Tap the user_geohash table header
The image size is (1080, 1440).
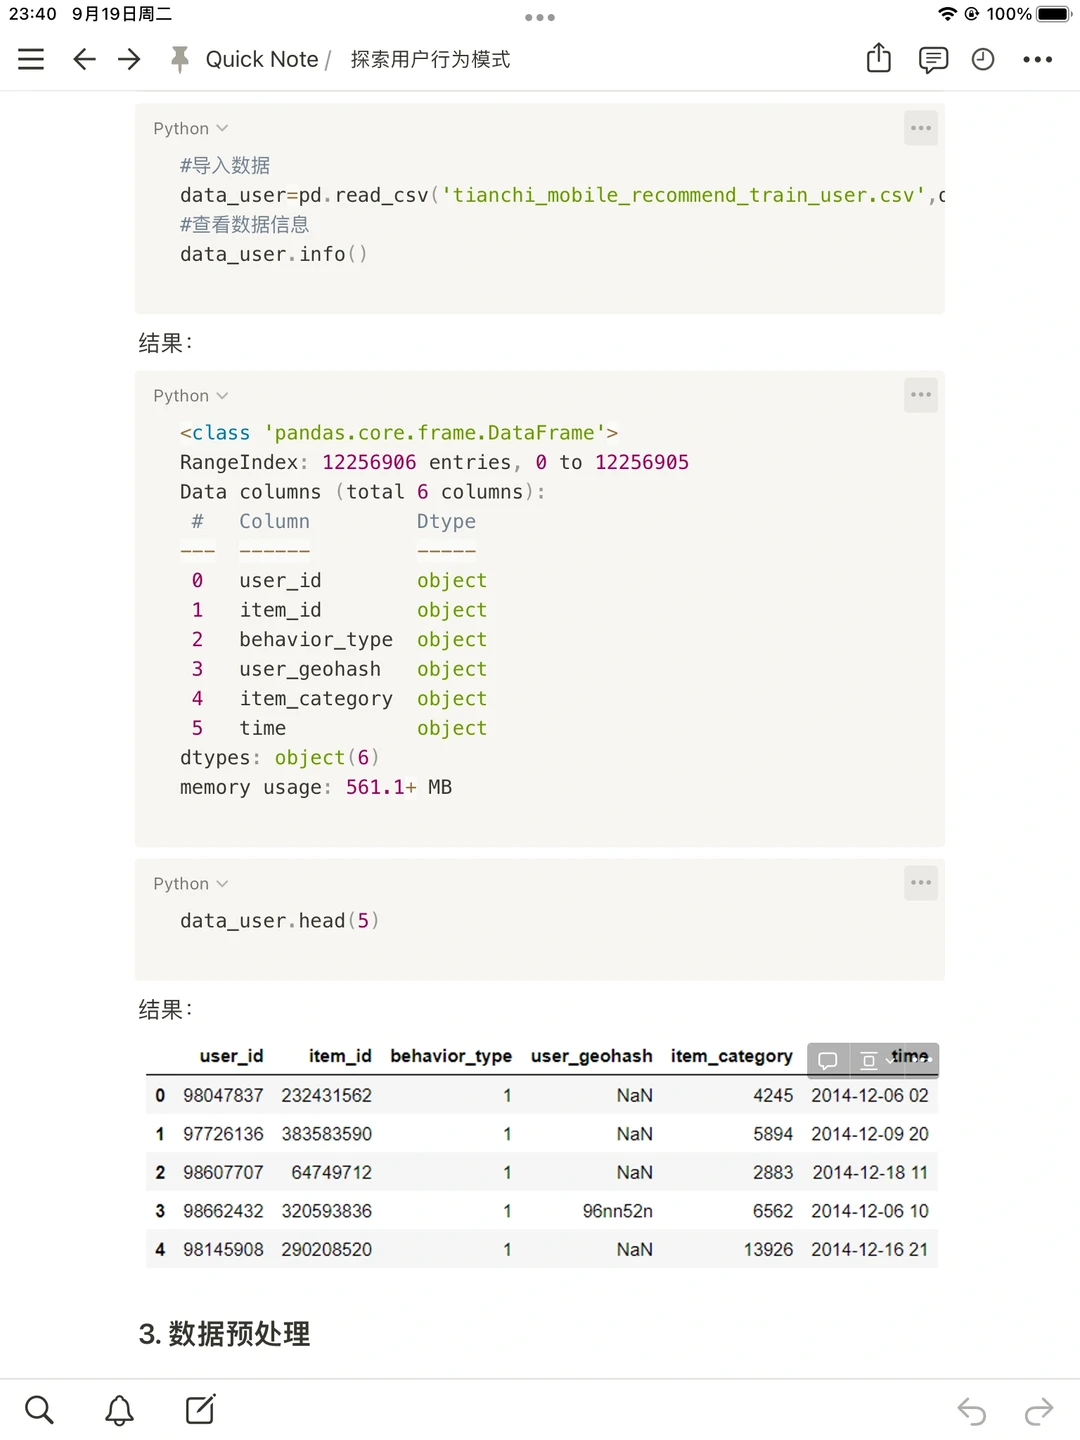[592, 1056]
